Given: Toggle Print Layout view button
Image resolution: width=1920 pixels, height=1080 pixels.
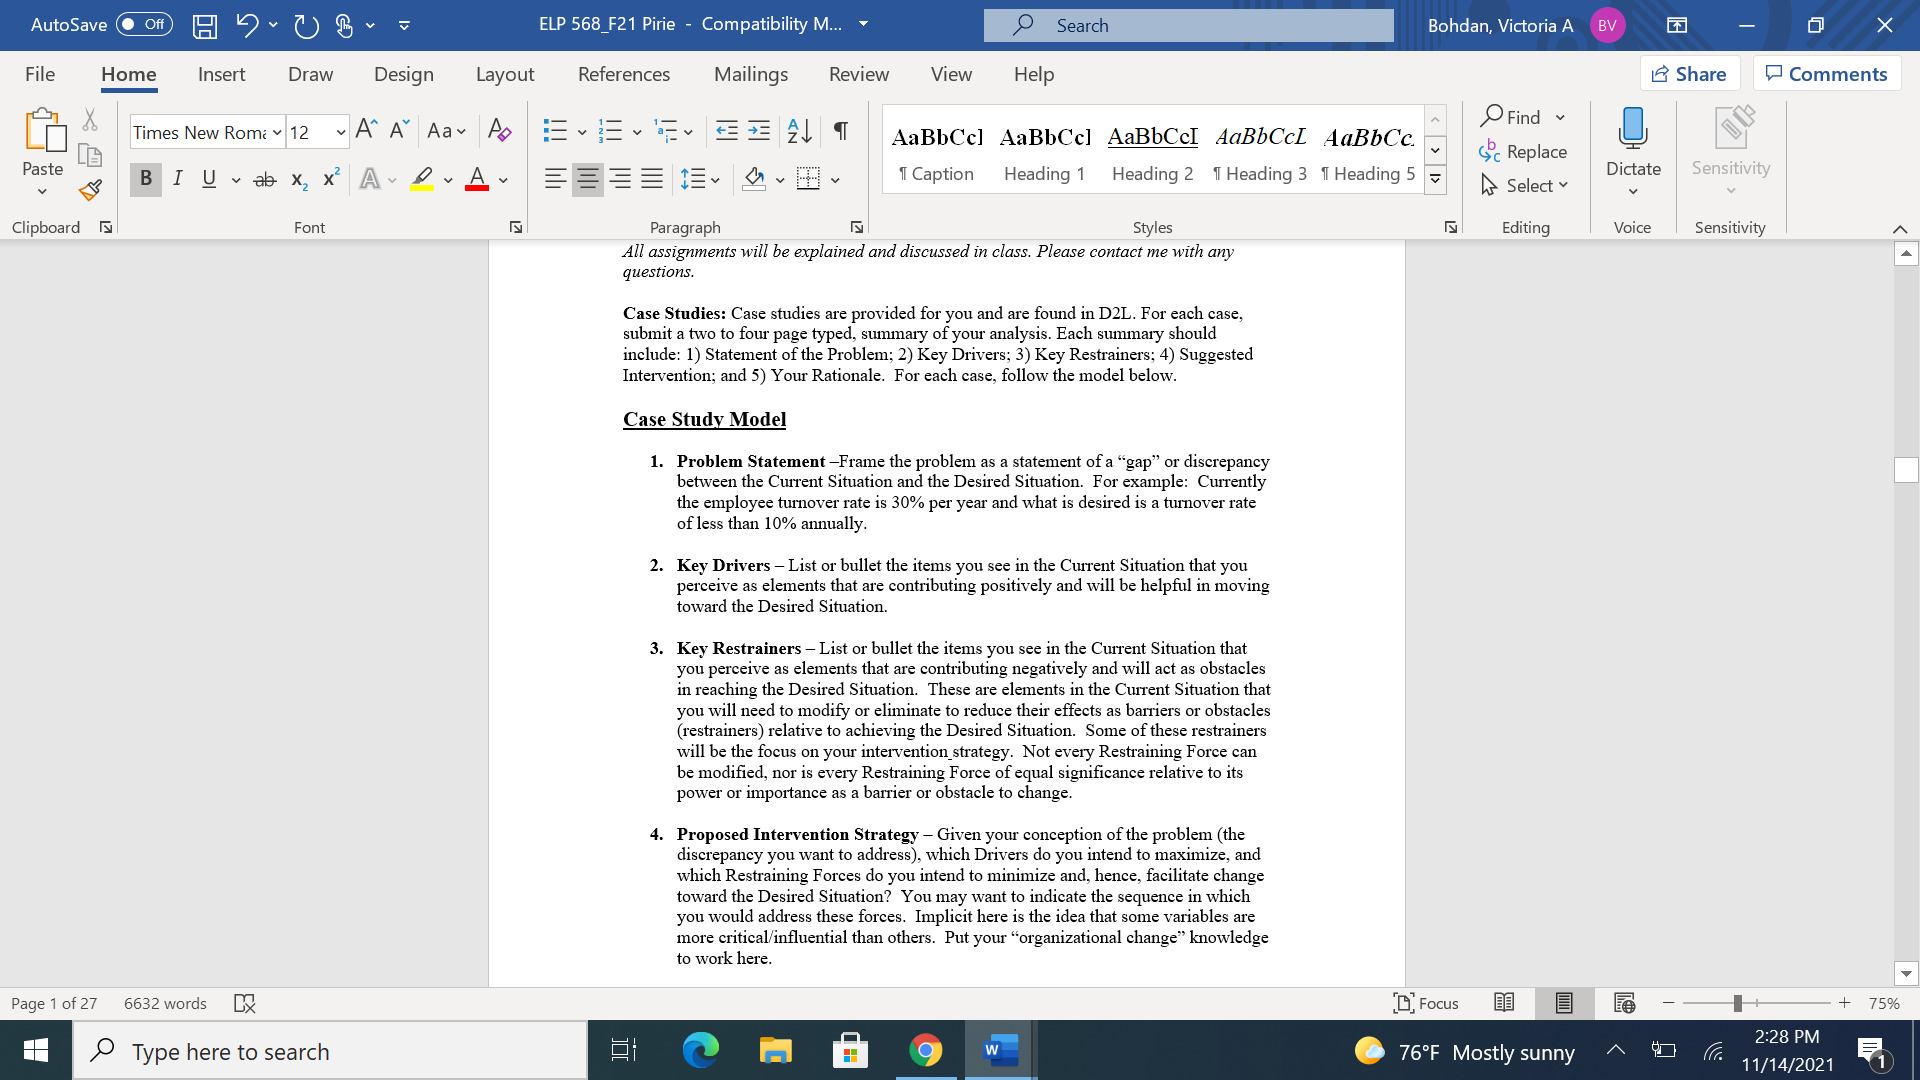Looking at the screenshot, I should click(x=1564, y=1003).
